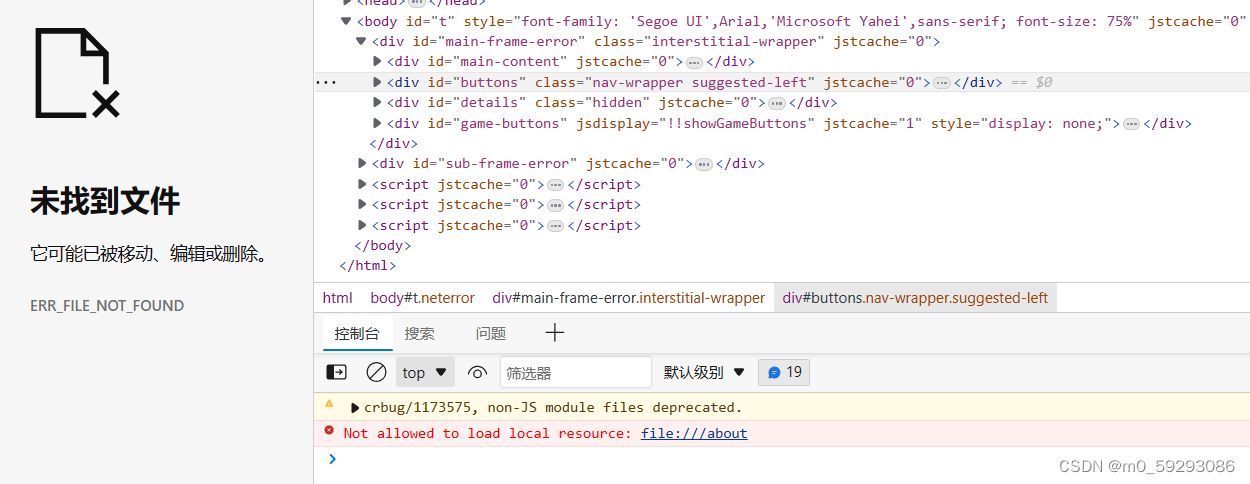
Task: Collapse the main-frame-error div node
Action: [361, 41]
